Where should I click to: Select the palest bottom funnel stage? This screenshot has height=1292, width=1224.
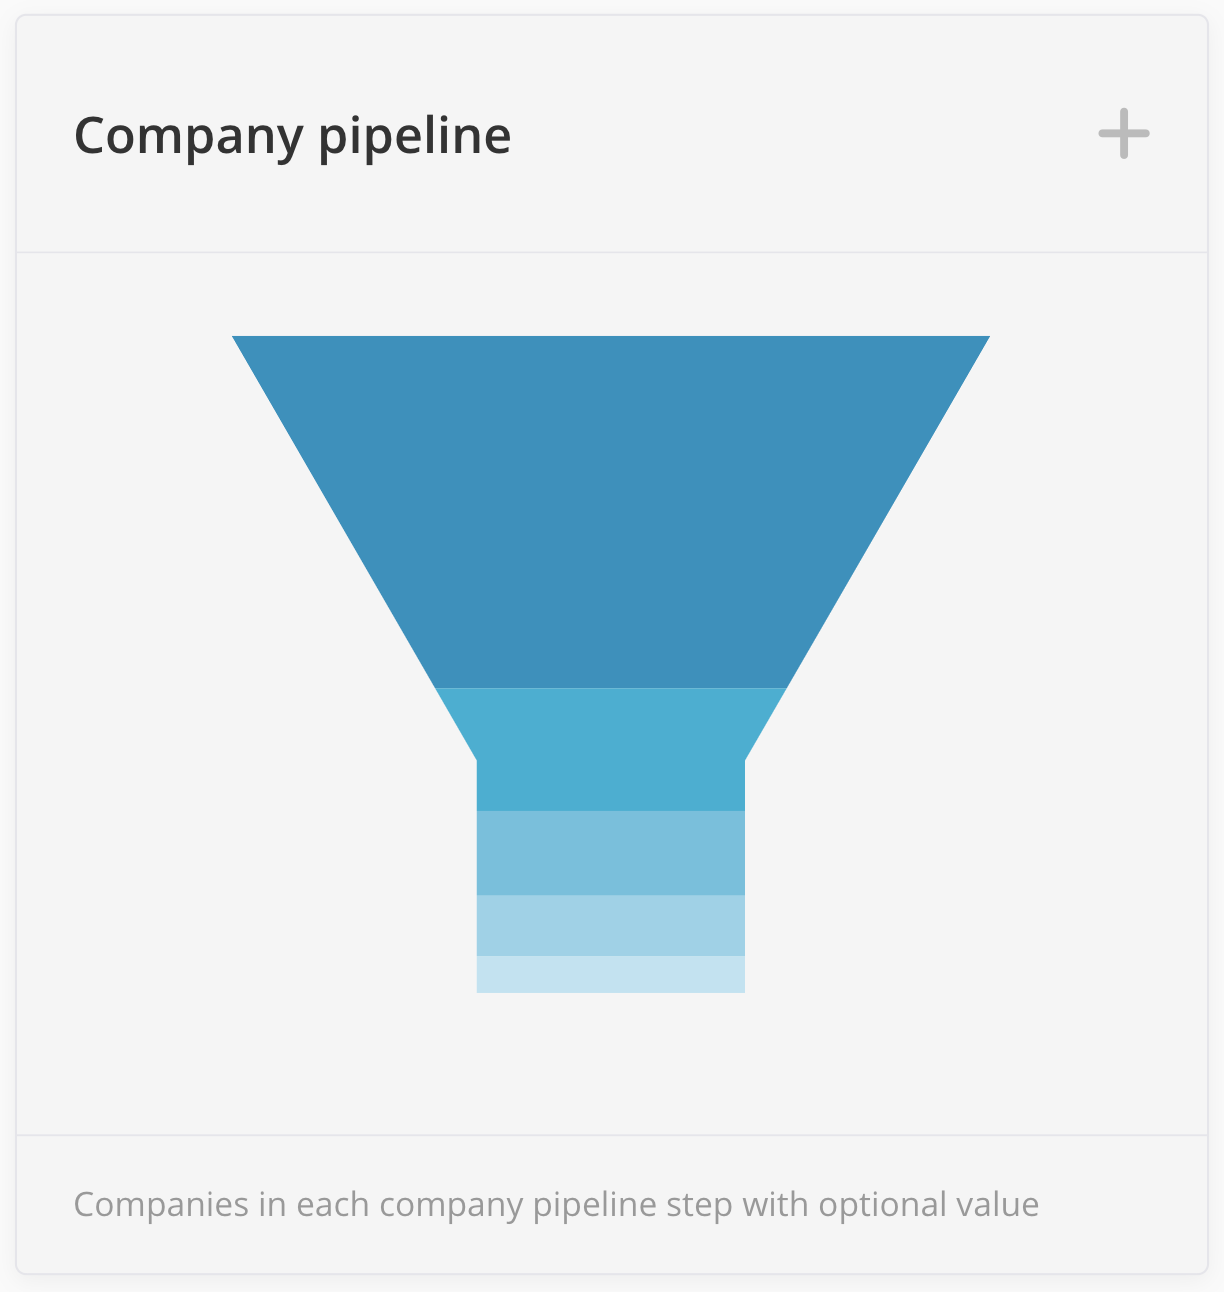tap(611, 974)
